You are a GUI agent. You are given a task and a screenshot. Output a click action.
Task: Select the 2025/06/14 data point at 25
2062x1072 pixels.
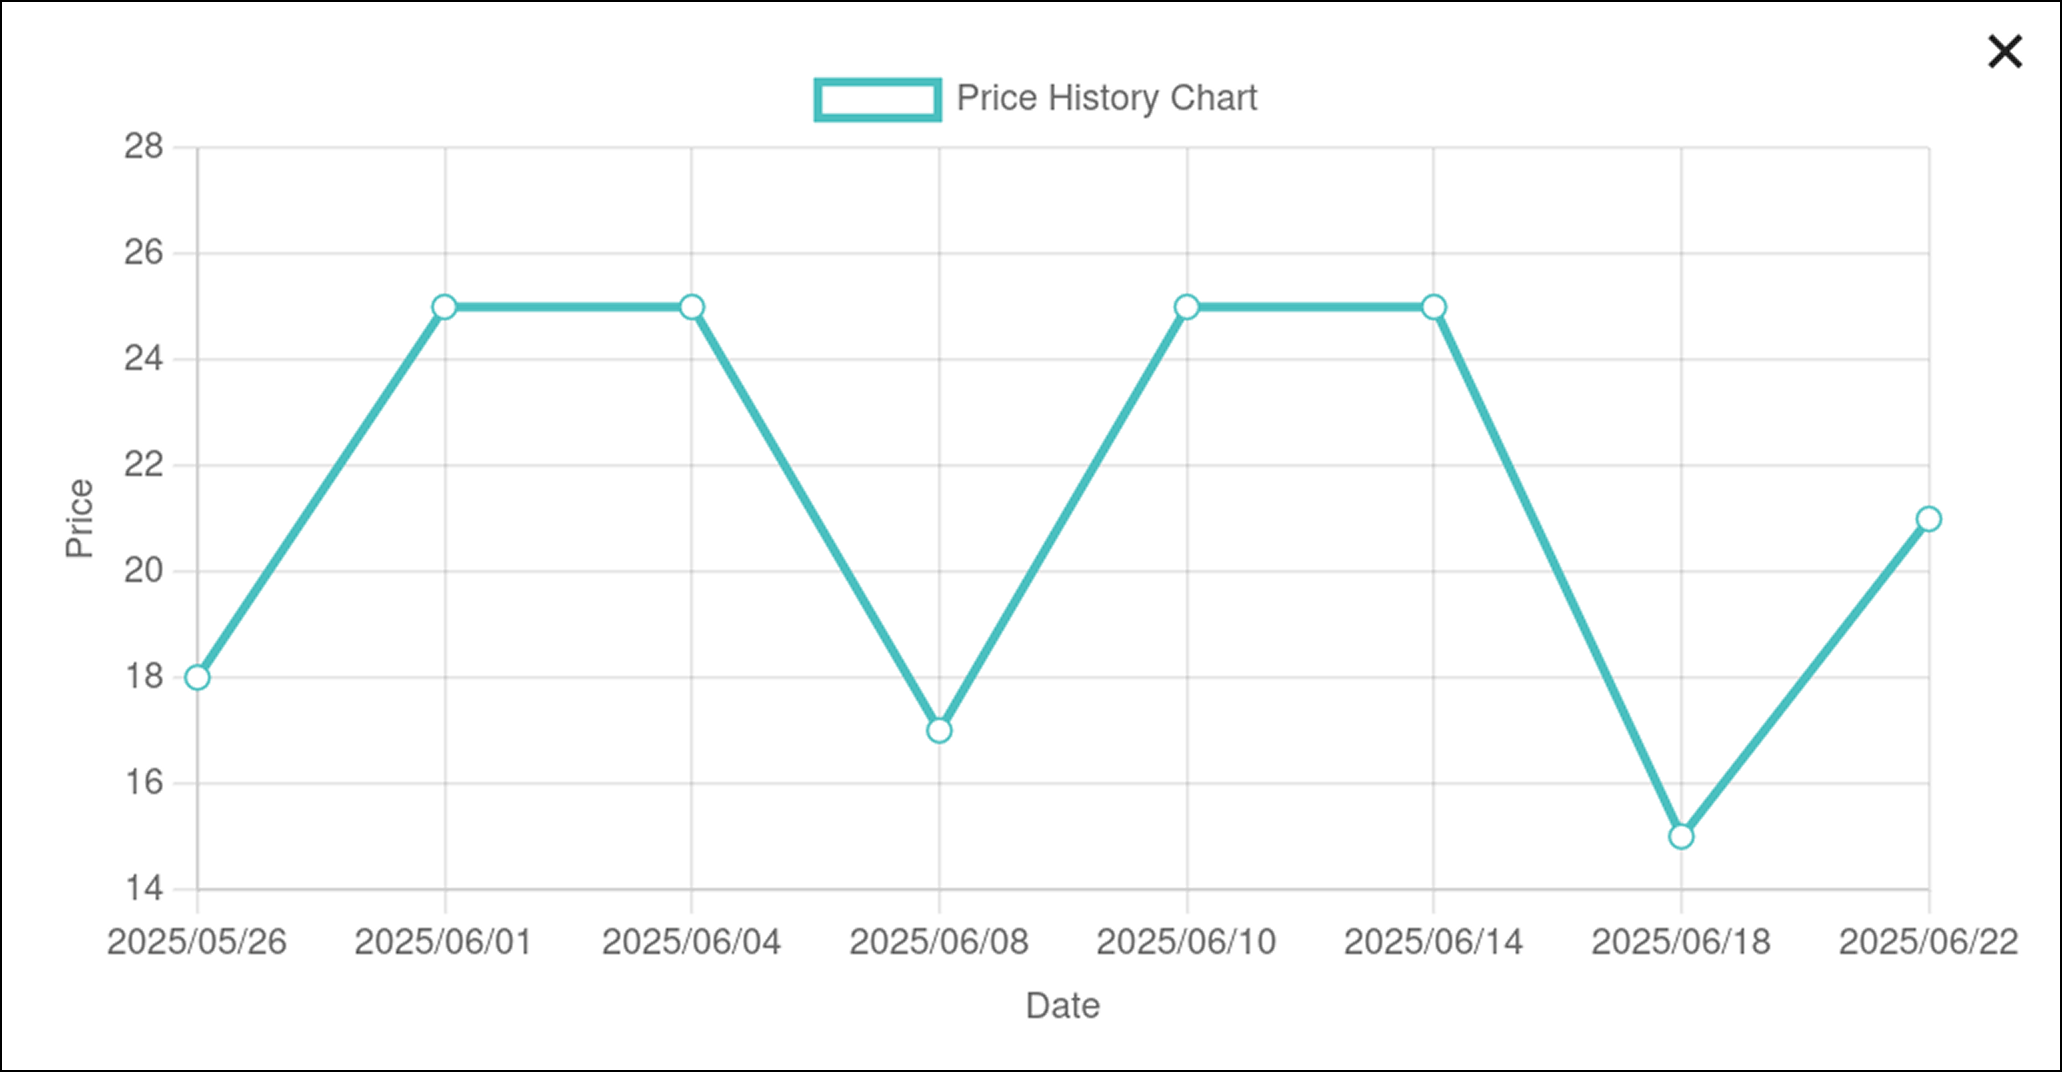pos(1434,307)
